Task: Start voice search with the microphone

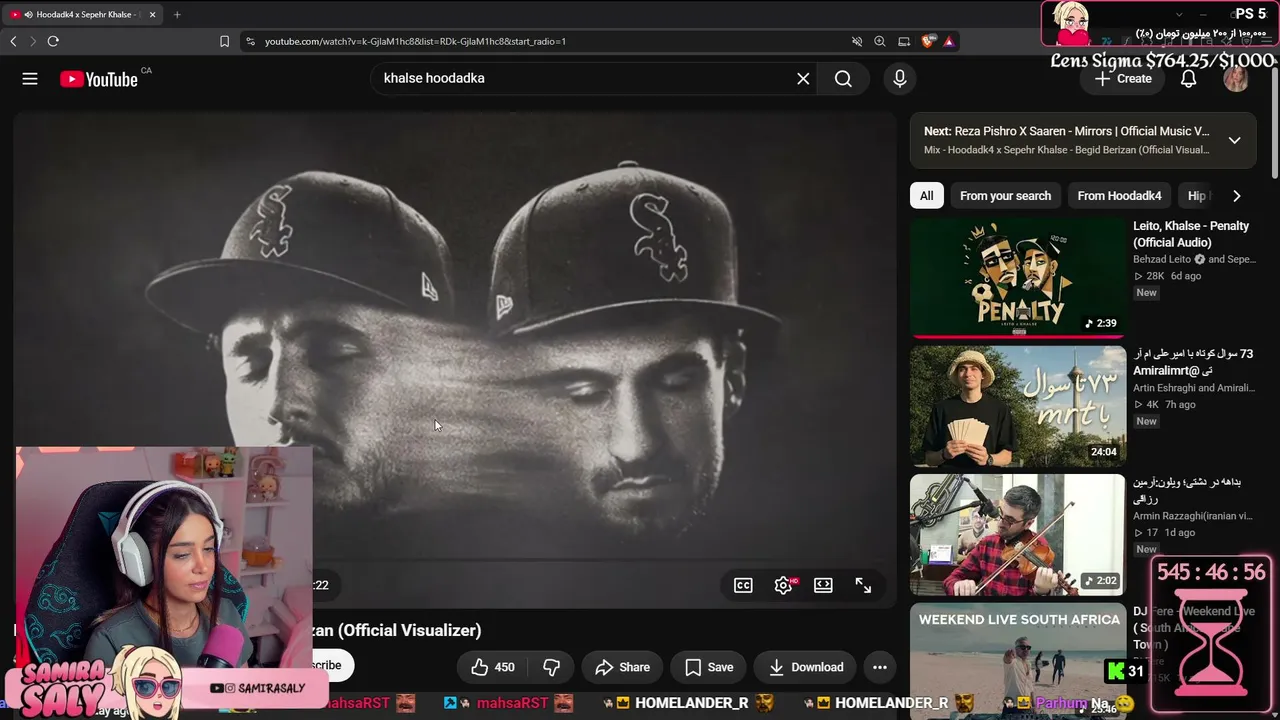Action: (900, 78)
